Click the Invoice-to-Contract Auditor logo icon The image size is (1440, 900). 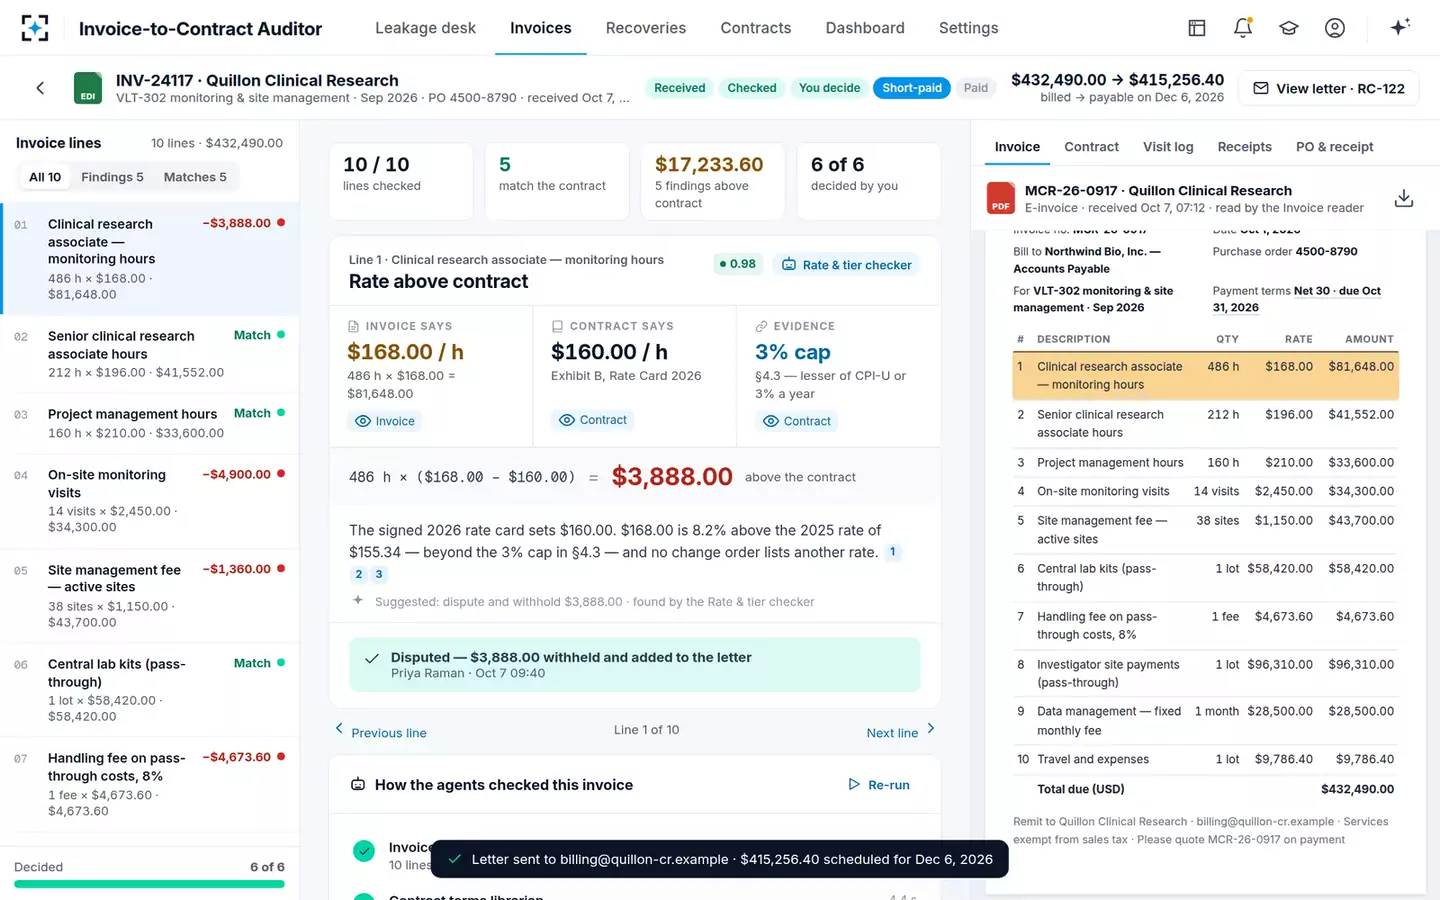click(34, 28)
